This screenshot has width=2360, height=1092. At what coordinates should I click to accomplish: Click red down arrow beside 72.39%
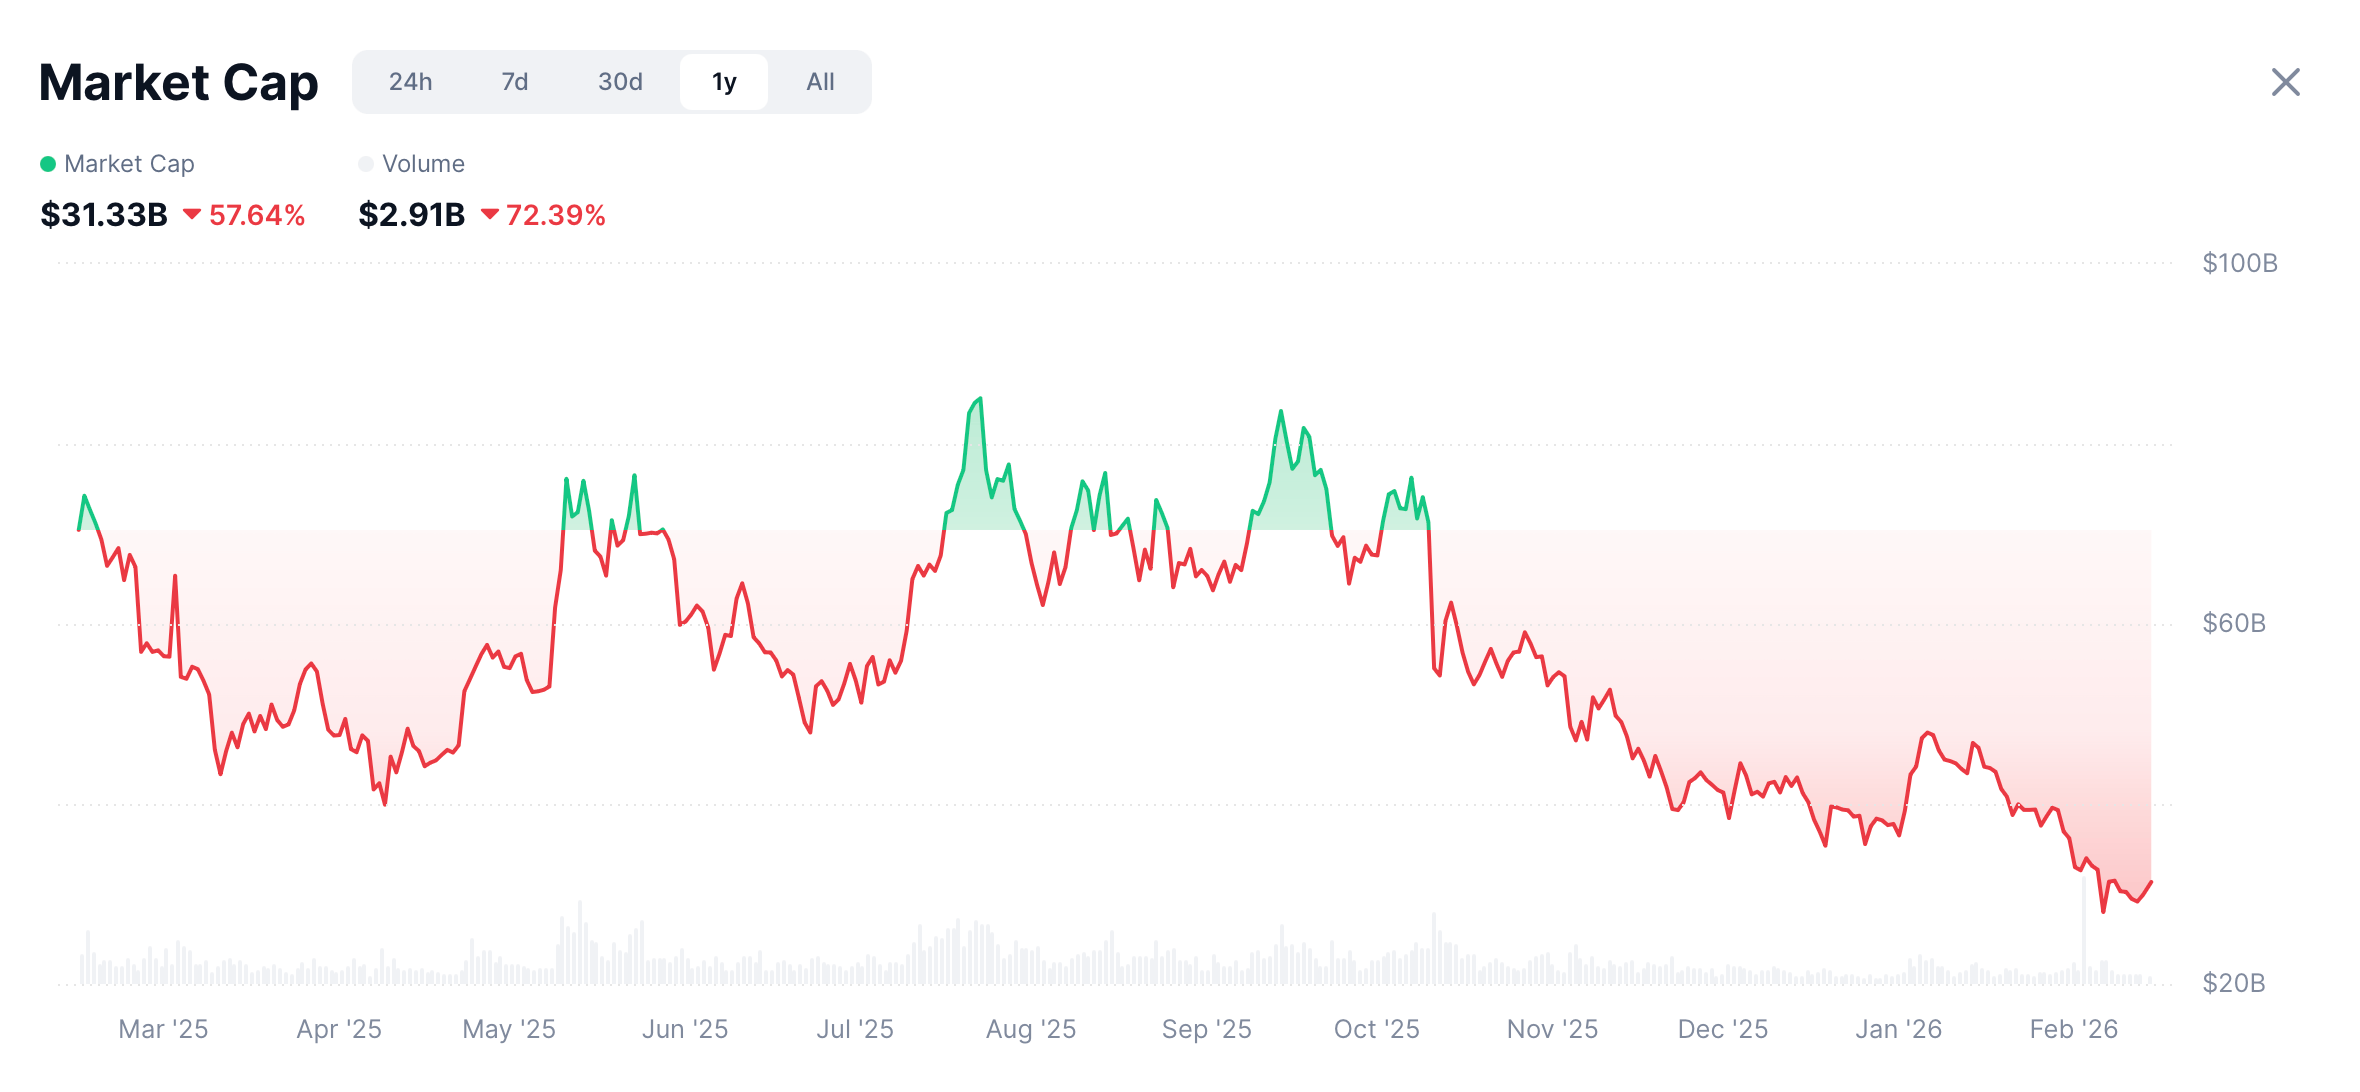490,214
